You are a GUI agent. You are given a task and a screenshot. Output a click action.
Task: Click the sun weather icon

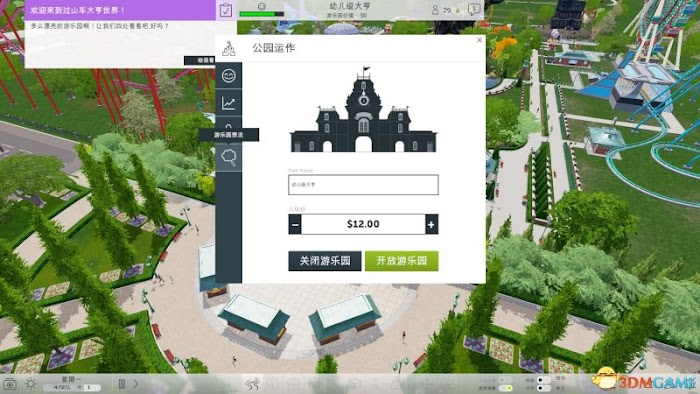(x=31, y=384)
